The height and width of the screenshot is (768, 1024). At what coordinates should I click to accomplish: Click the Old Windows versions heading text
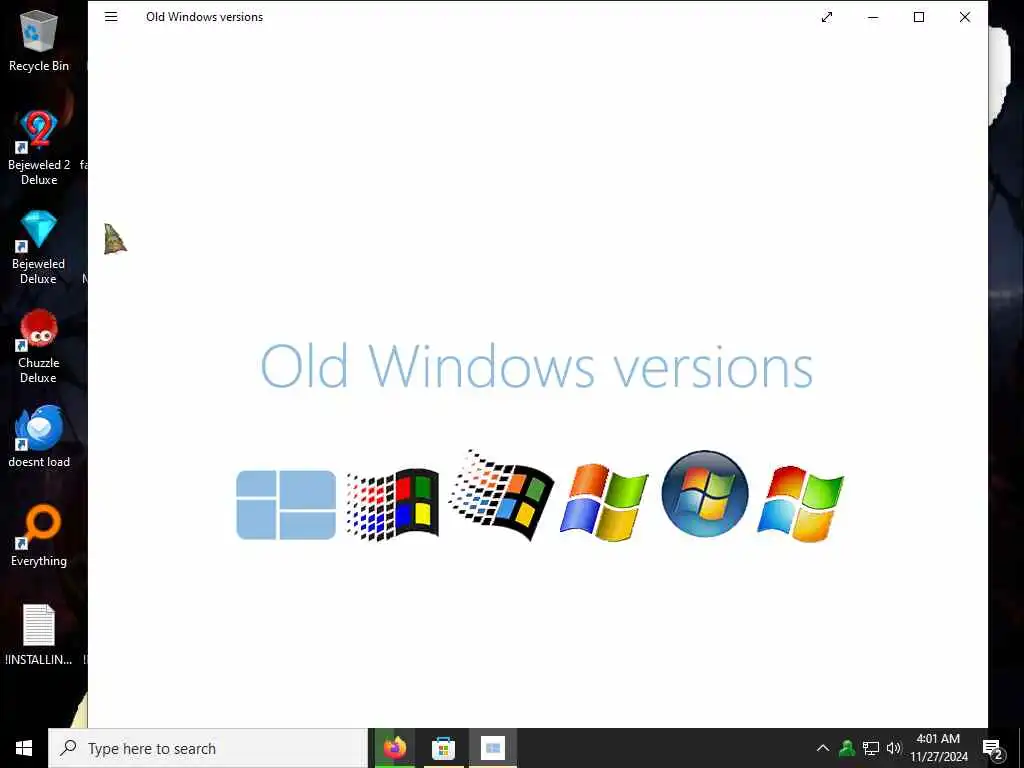[x=536, y=367]
